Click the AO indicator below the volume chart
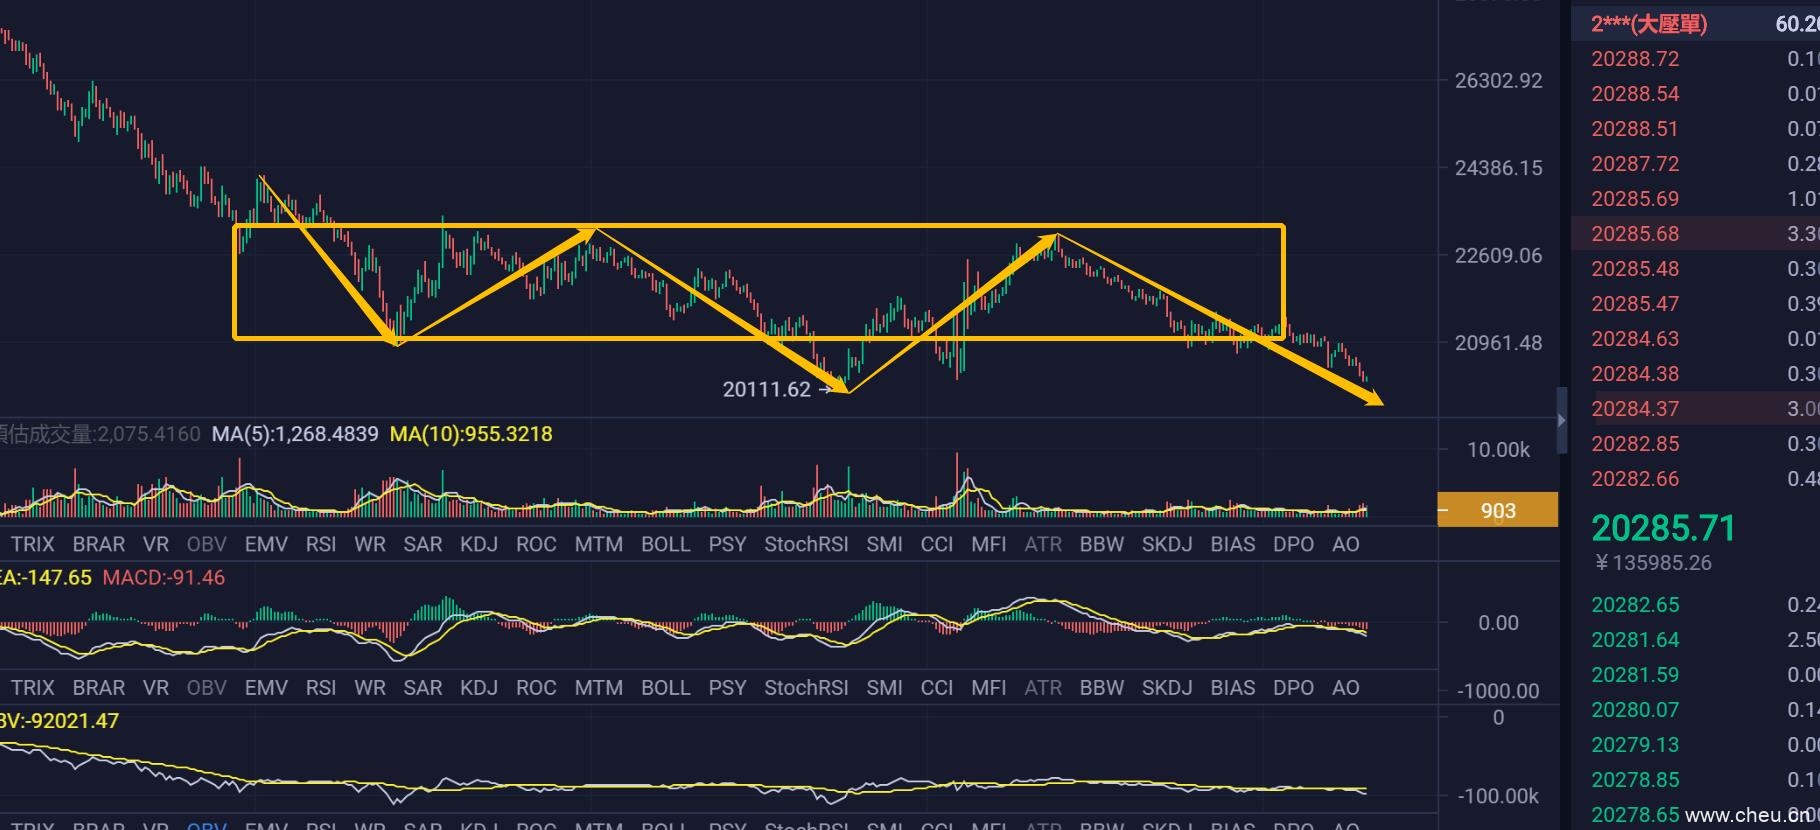1820x830 pixels. point(1345,544)
